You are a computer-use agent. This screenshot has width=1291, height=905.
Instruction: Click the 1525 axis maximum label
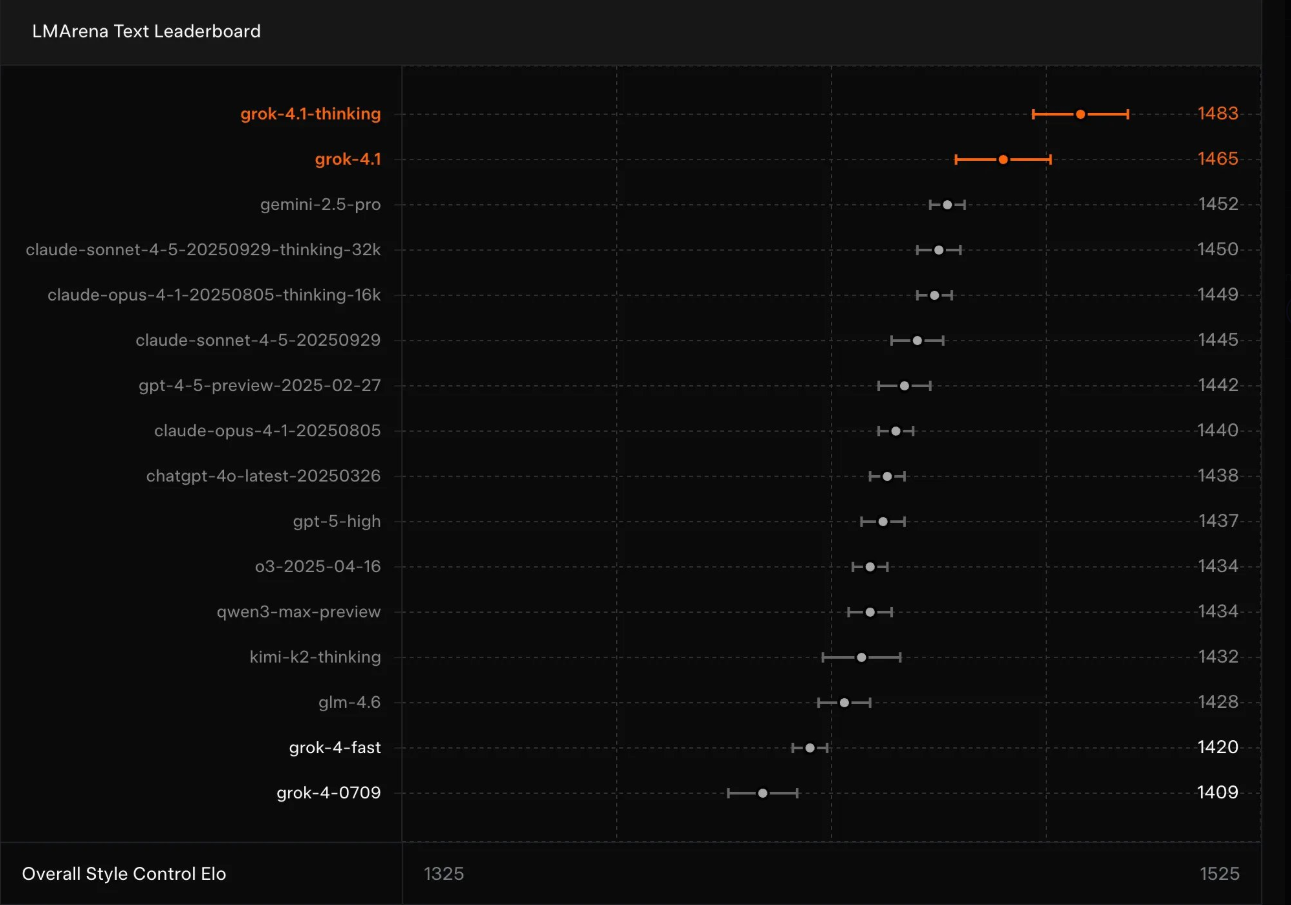(1219, 874)
